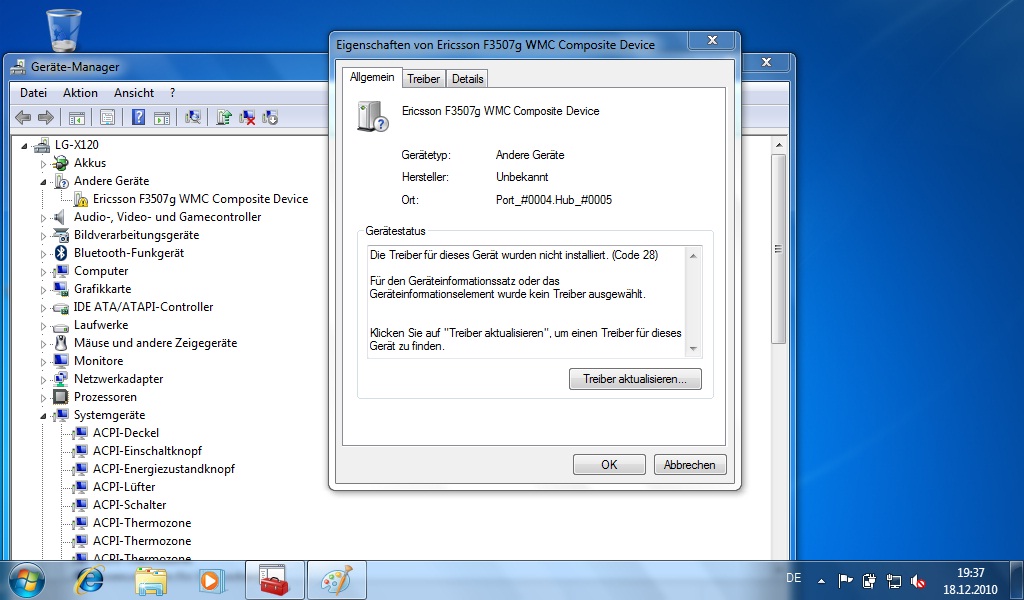Select the Monitore category
The image size is (1024, 600).
pyautogui.click(x=98, y=360)
